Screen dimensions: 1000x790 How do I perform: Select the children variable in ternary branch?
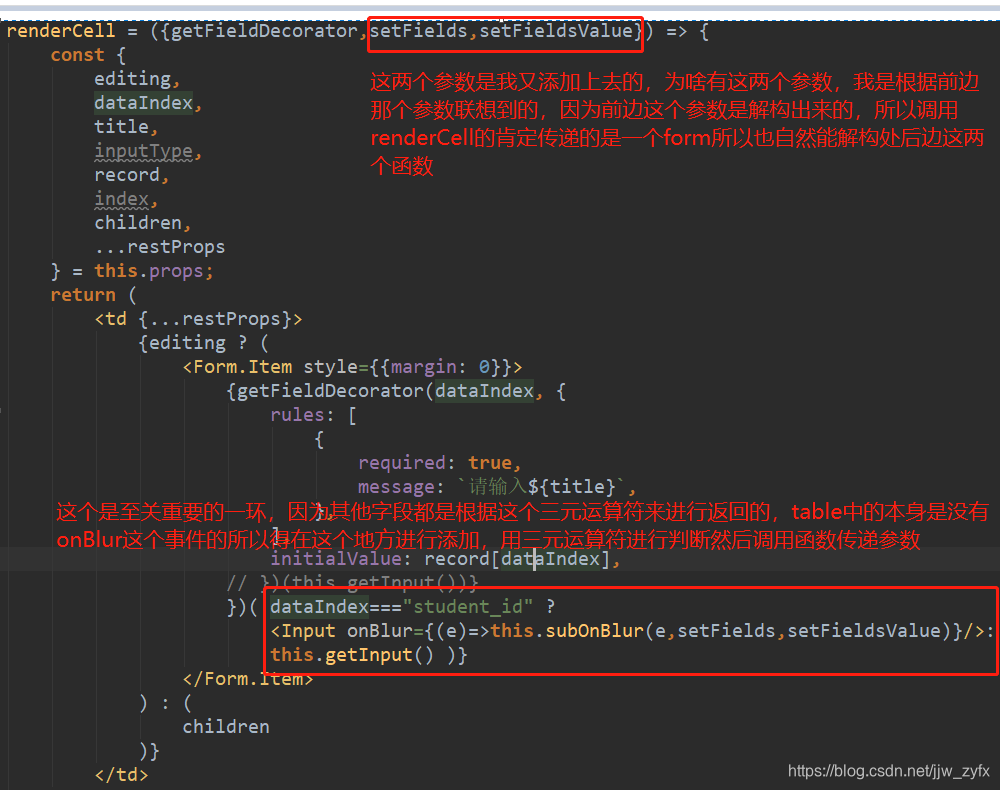pos(225,726)
